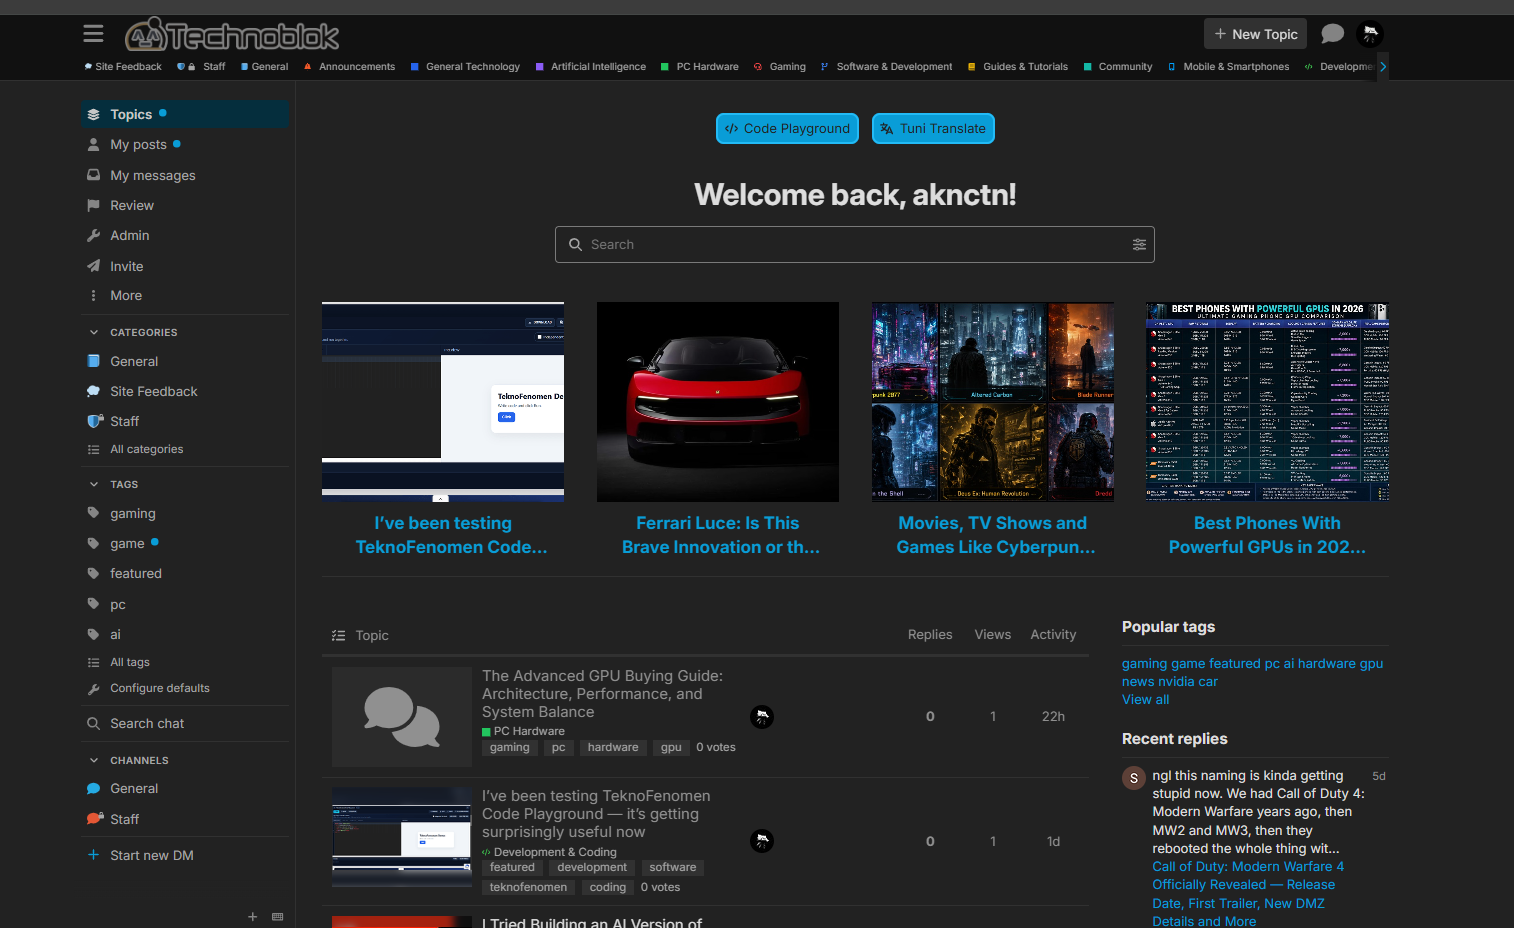The width and height of the screenshot is (1514, 928).
Task: Open 'Best Phones With Powerful GPUs' title link
Action: pyautogui.click(x=1267, y=535)
